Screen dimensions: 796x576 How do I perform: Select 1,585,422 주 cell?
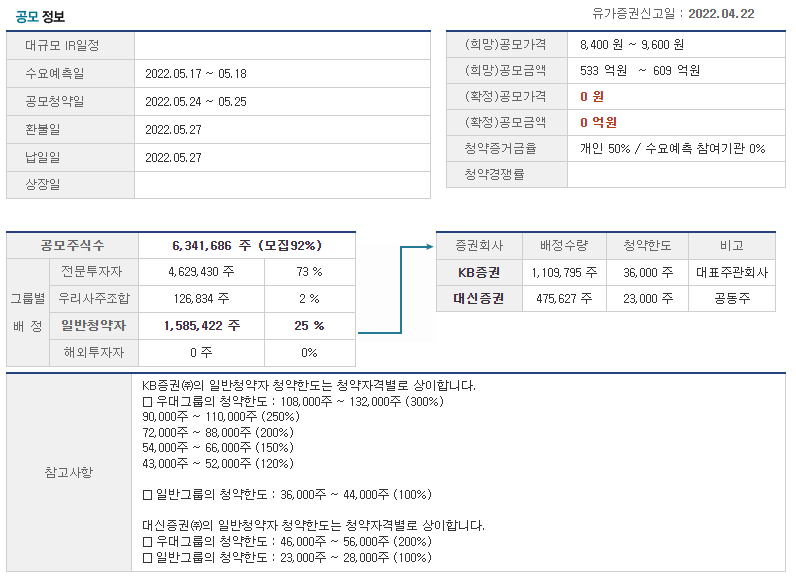[202, 326]
